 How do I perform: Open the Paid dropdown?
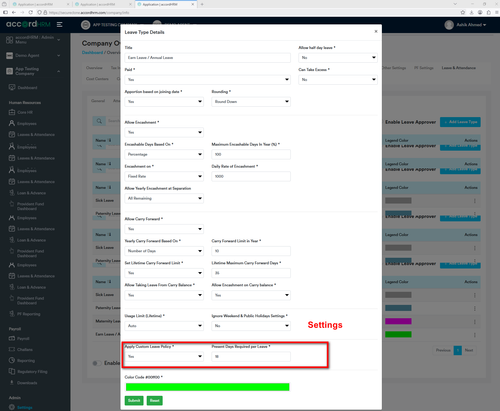point(207,80)
